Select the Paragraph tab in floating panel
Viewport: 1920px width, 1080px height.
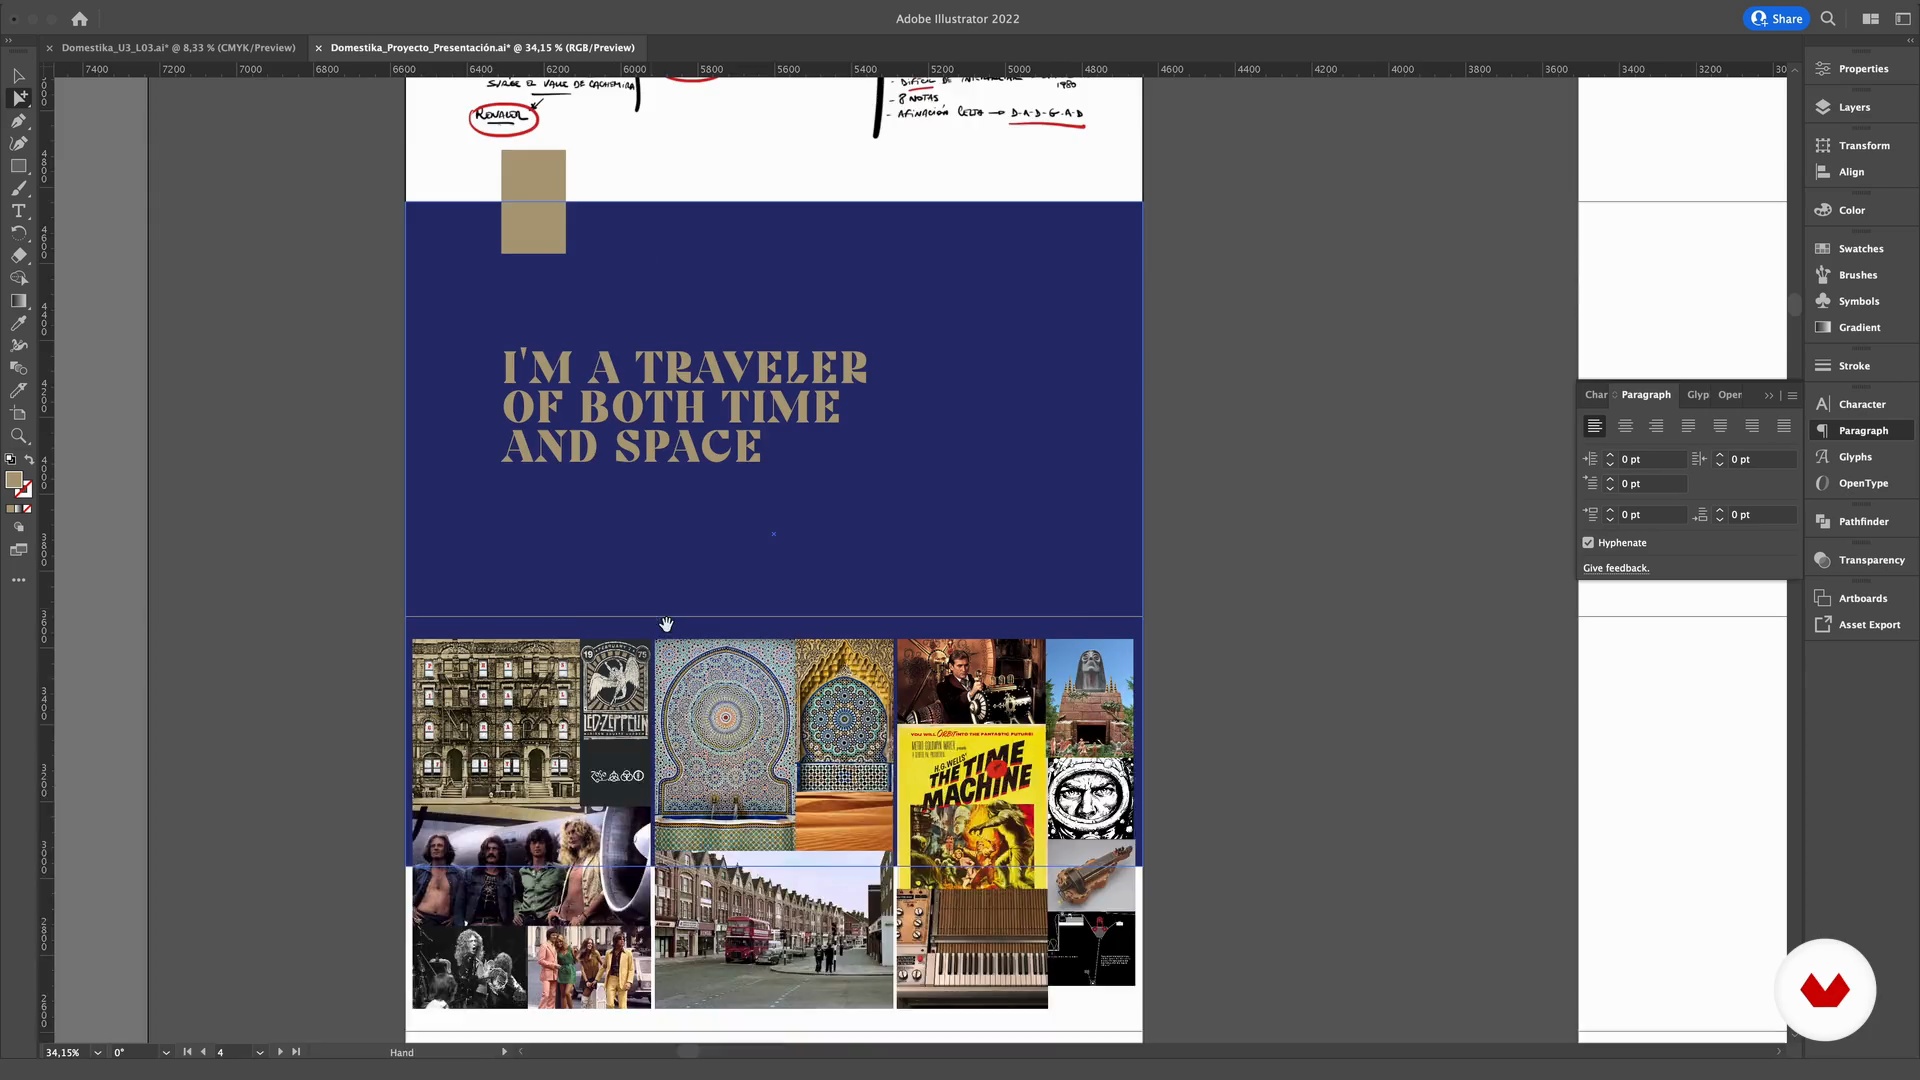(1646, 395)
